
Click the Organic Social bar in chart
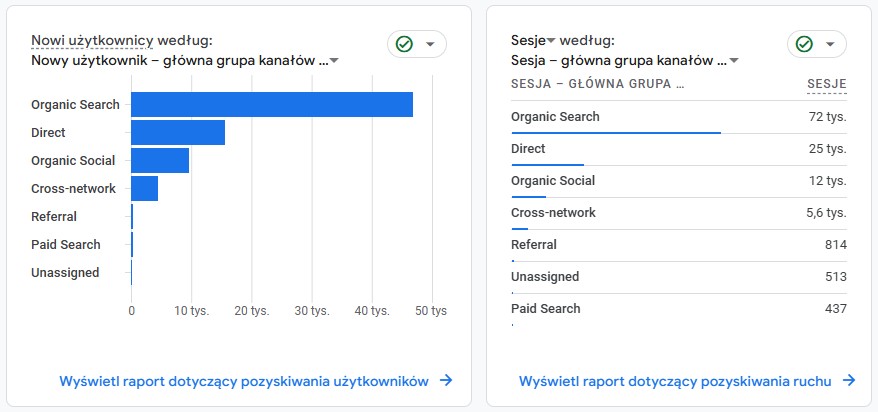click(x=160, y=160)
